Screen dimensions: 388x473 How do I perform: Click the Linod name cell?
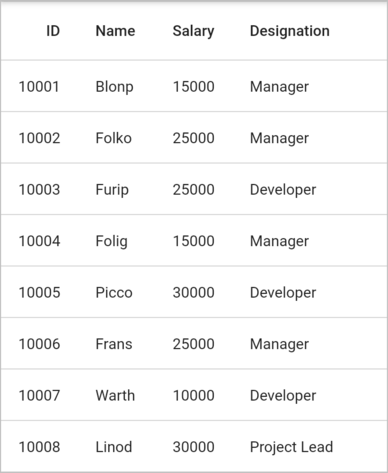click(114, 447)
